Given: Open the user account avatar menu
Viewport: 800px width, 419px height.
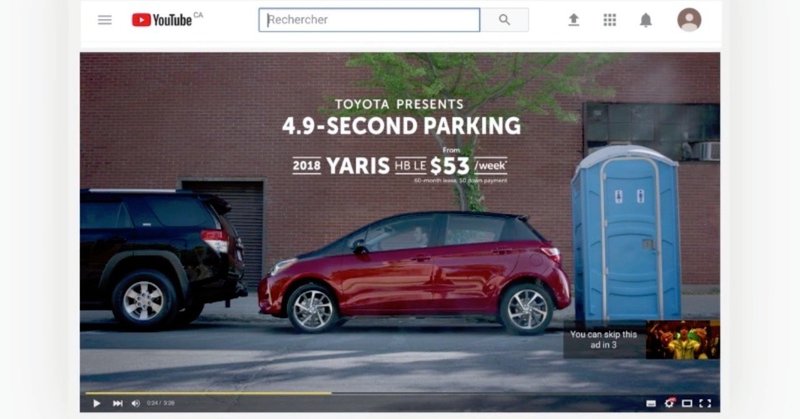Looking at the screenshot, I should pos(689,20).
